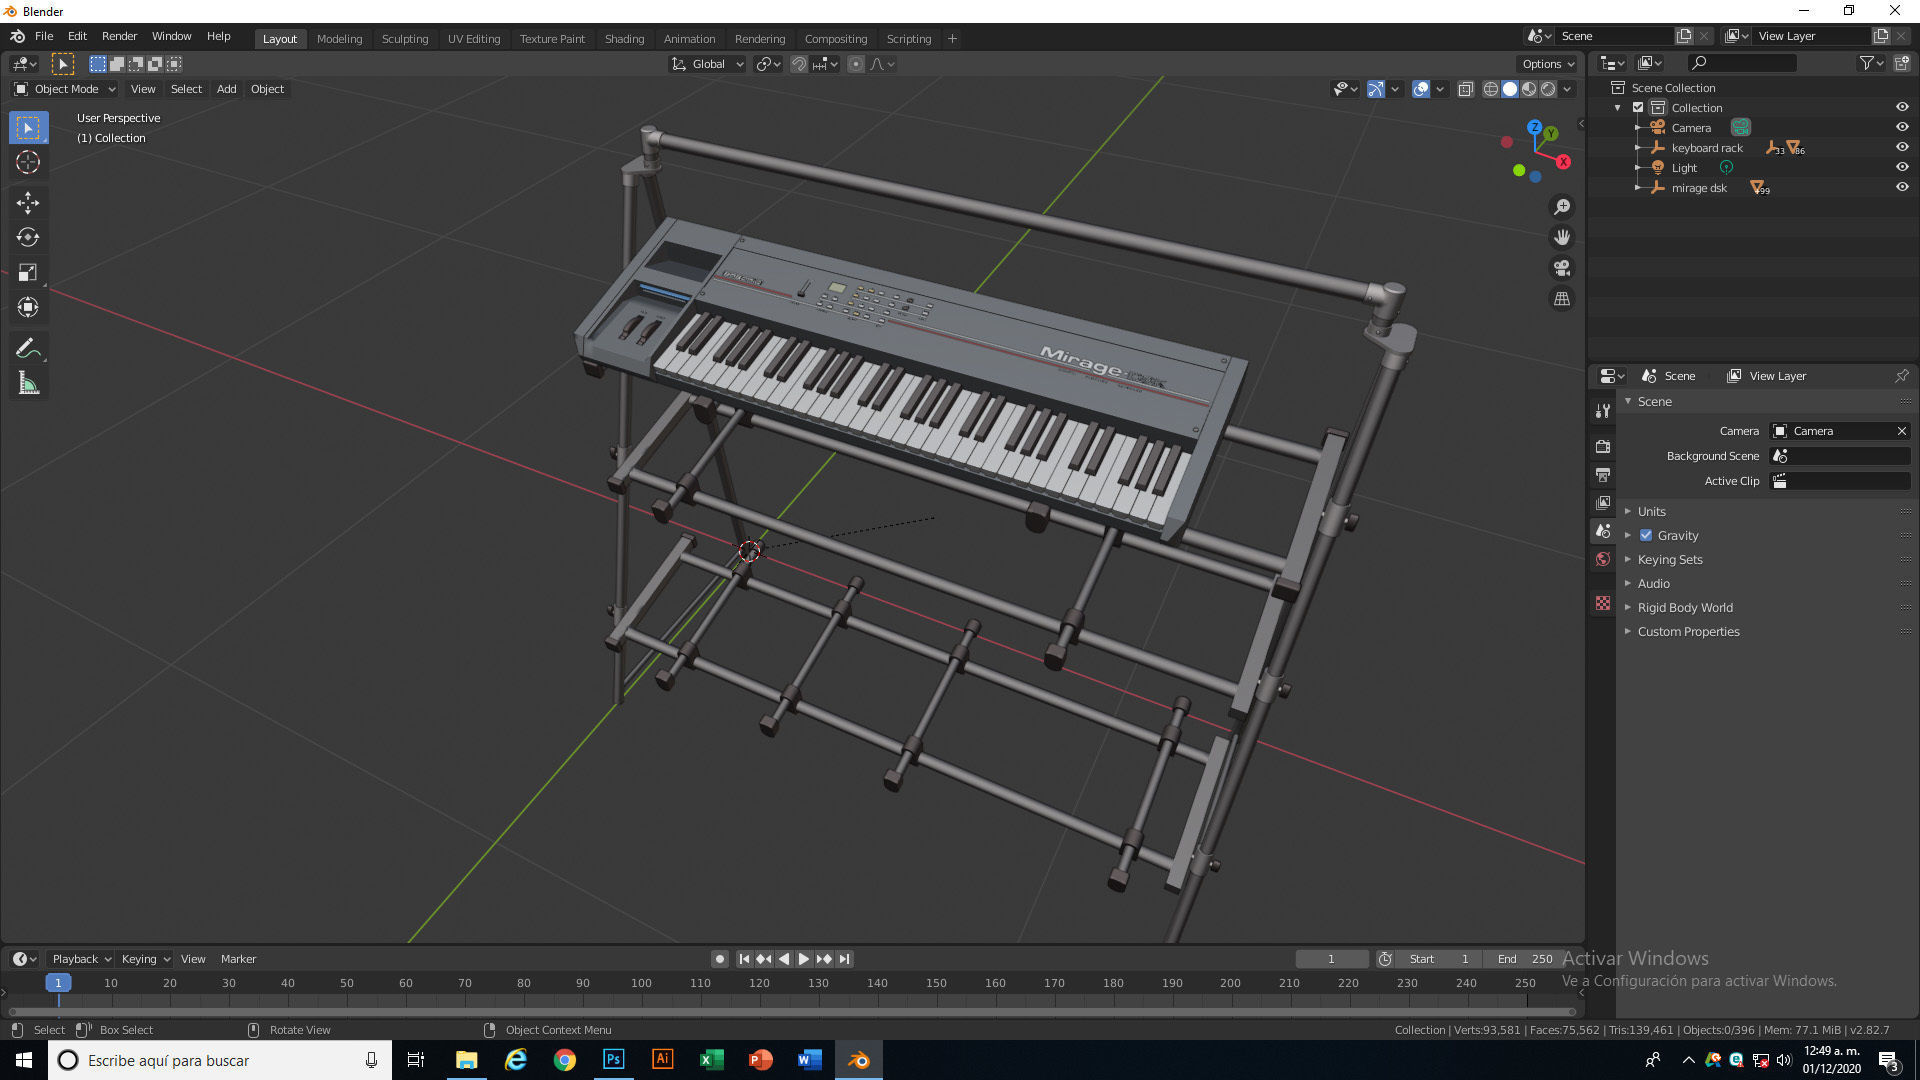The height and width of the screenshot is (1080, 1920).
Task: Switch to the Modeling workspace tab
Action: (339, 39)
